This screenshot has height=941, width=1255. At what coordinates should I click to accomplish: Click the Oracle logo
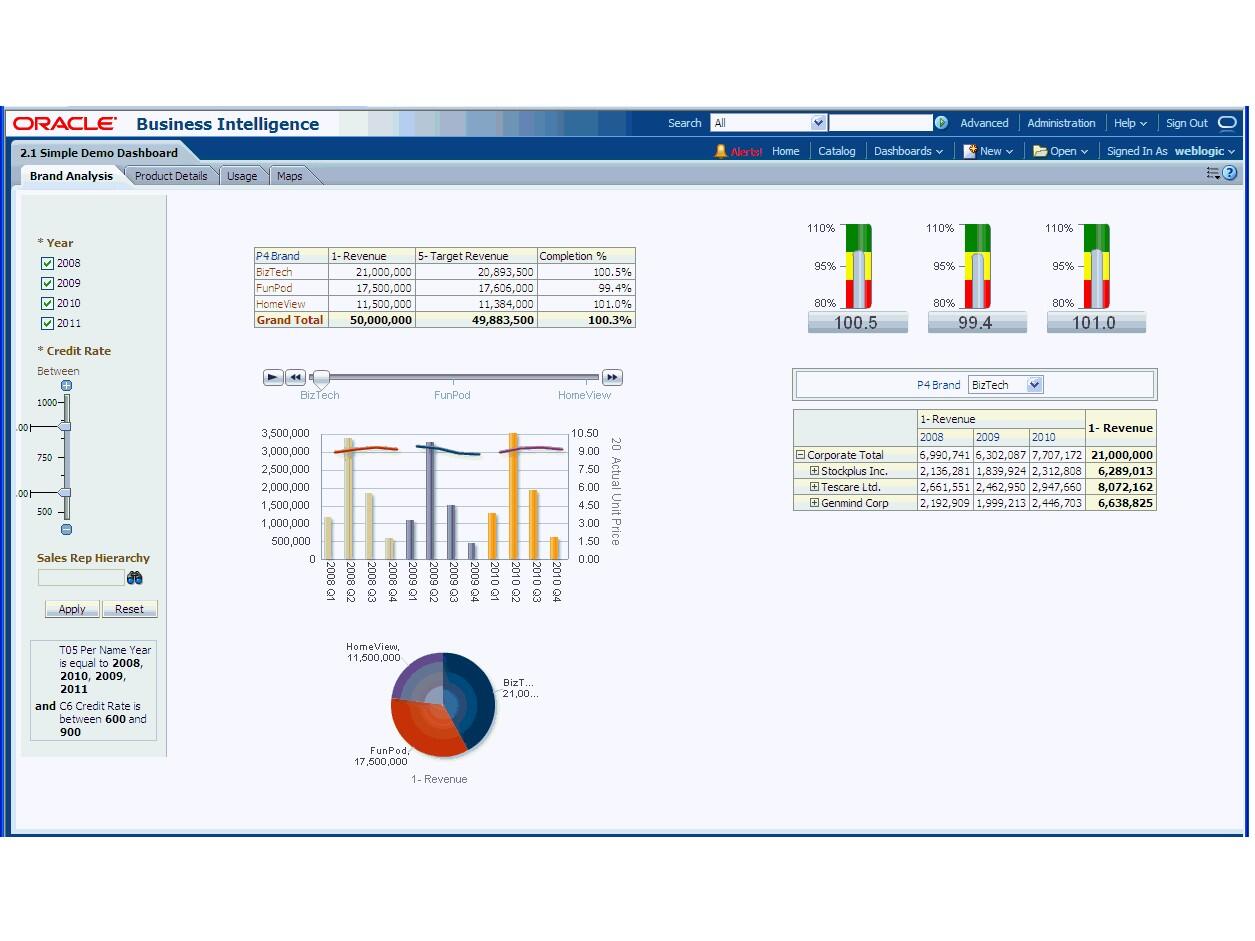64,123
